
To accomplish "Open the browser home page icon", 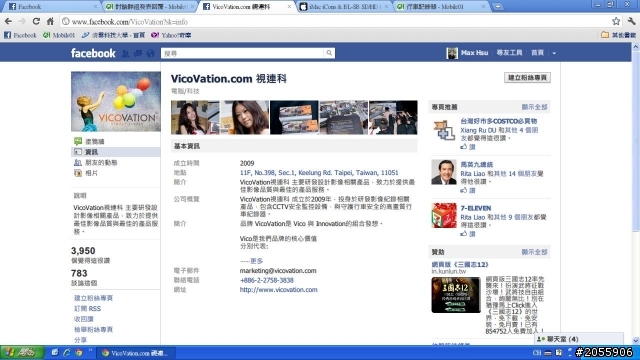I will pyautogui.click(x=50, y=21).
